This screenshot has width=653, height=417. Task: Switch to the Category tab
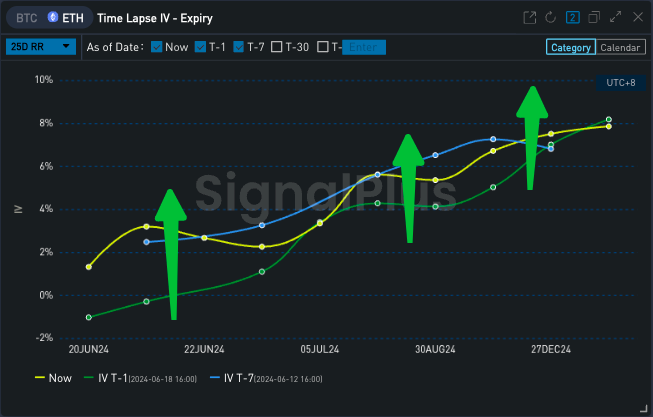(571, 47)
